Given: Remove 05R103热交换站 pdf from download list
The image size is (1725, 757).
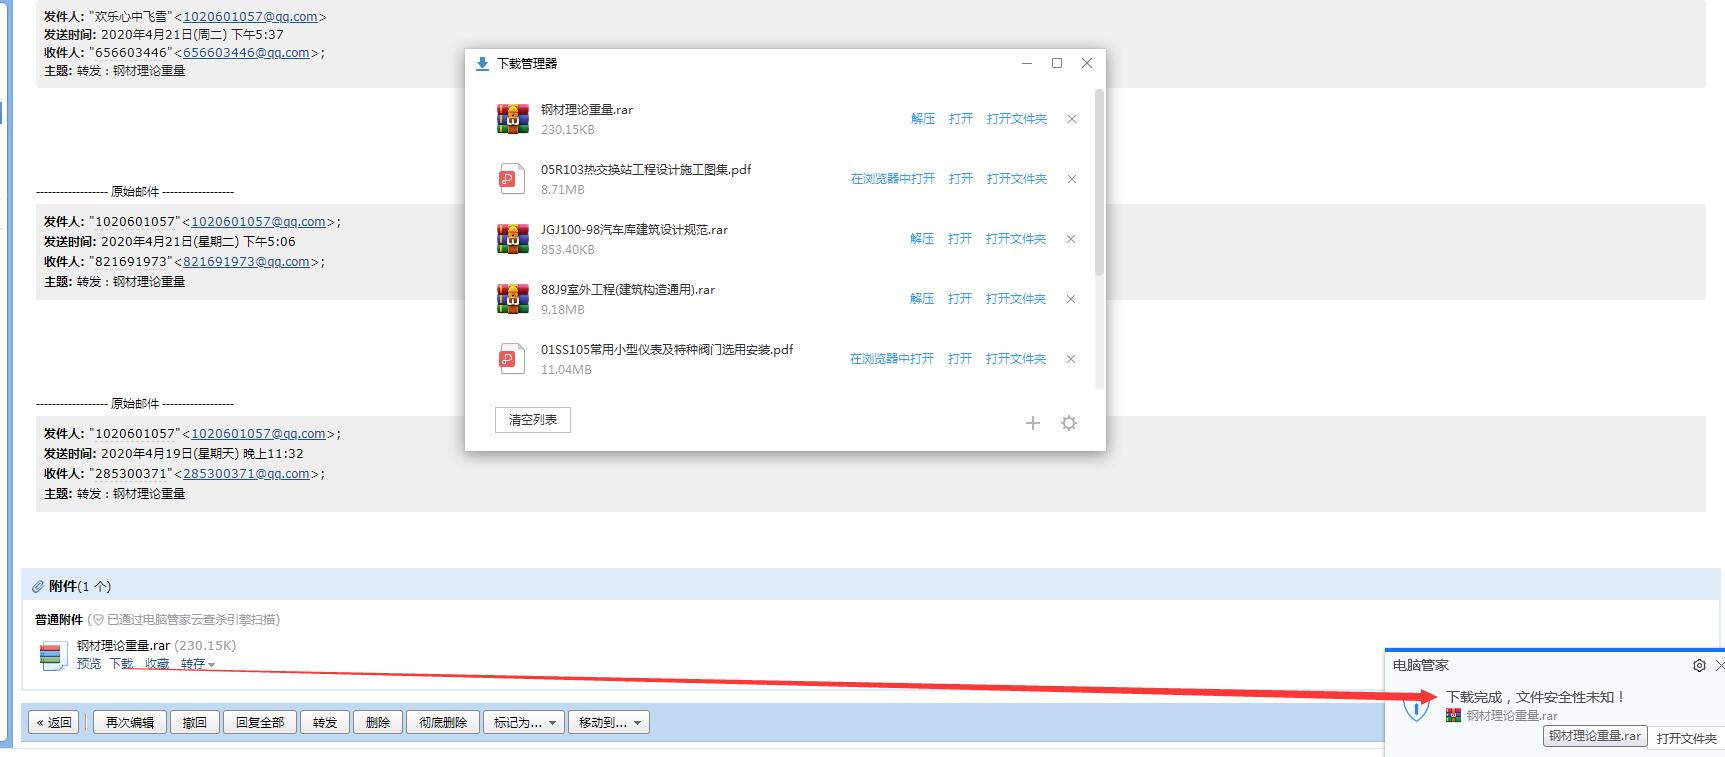Looking at the screenshot, I should tap(1072, 179).
